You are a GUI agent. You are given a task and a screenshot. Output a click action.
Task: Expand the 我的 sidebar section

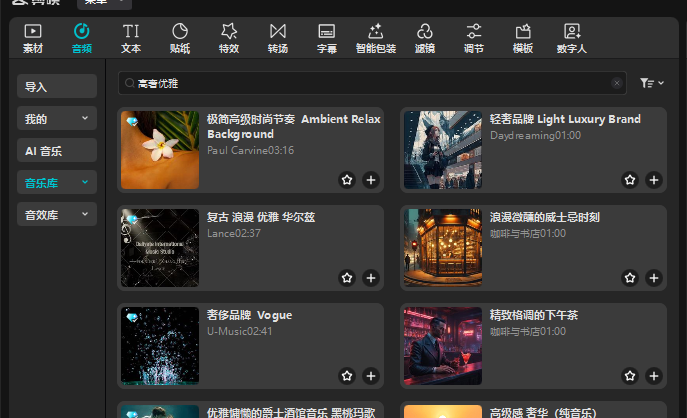coord(57,119)
